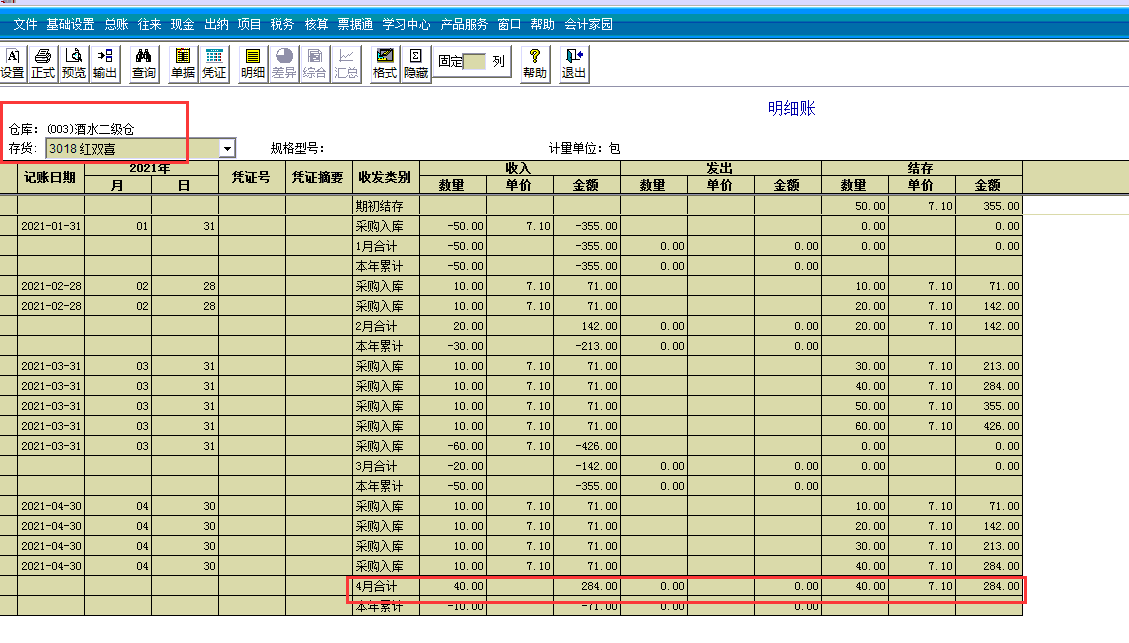1129x643 pixels.
Task: Click the 收发类别 column header
Action: tap(384, 177)
